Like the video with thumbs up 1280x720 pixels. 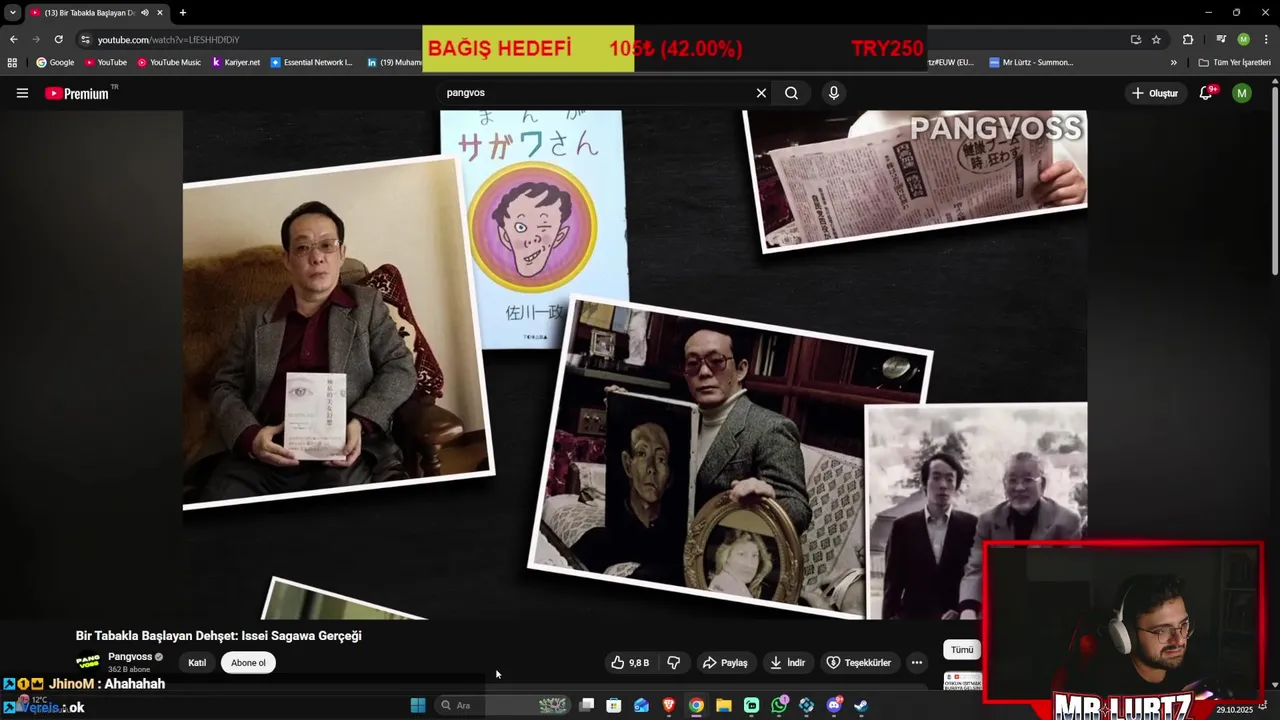click(x=630, y=663)
